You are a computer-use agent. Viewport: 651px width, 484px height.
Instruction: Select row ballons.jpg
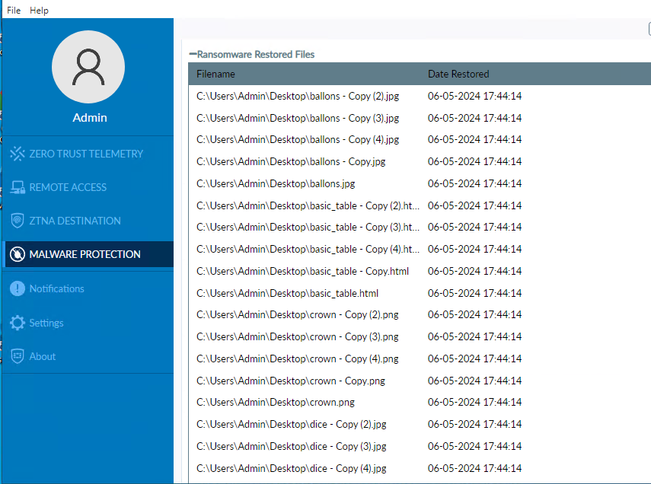pos(419,183)
